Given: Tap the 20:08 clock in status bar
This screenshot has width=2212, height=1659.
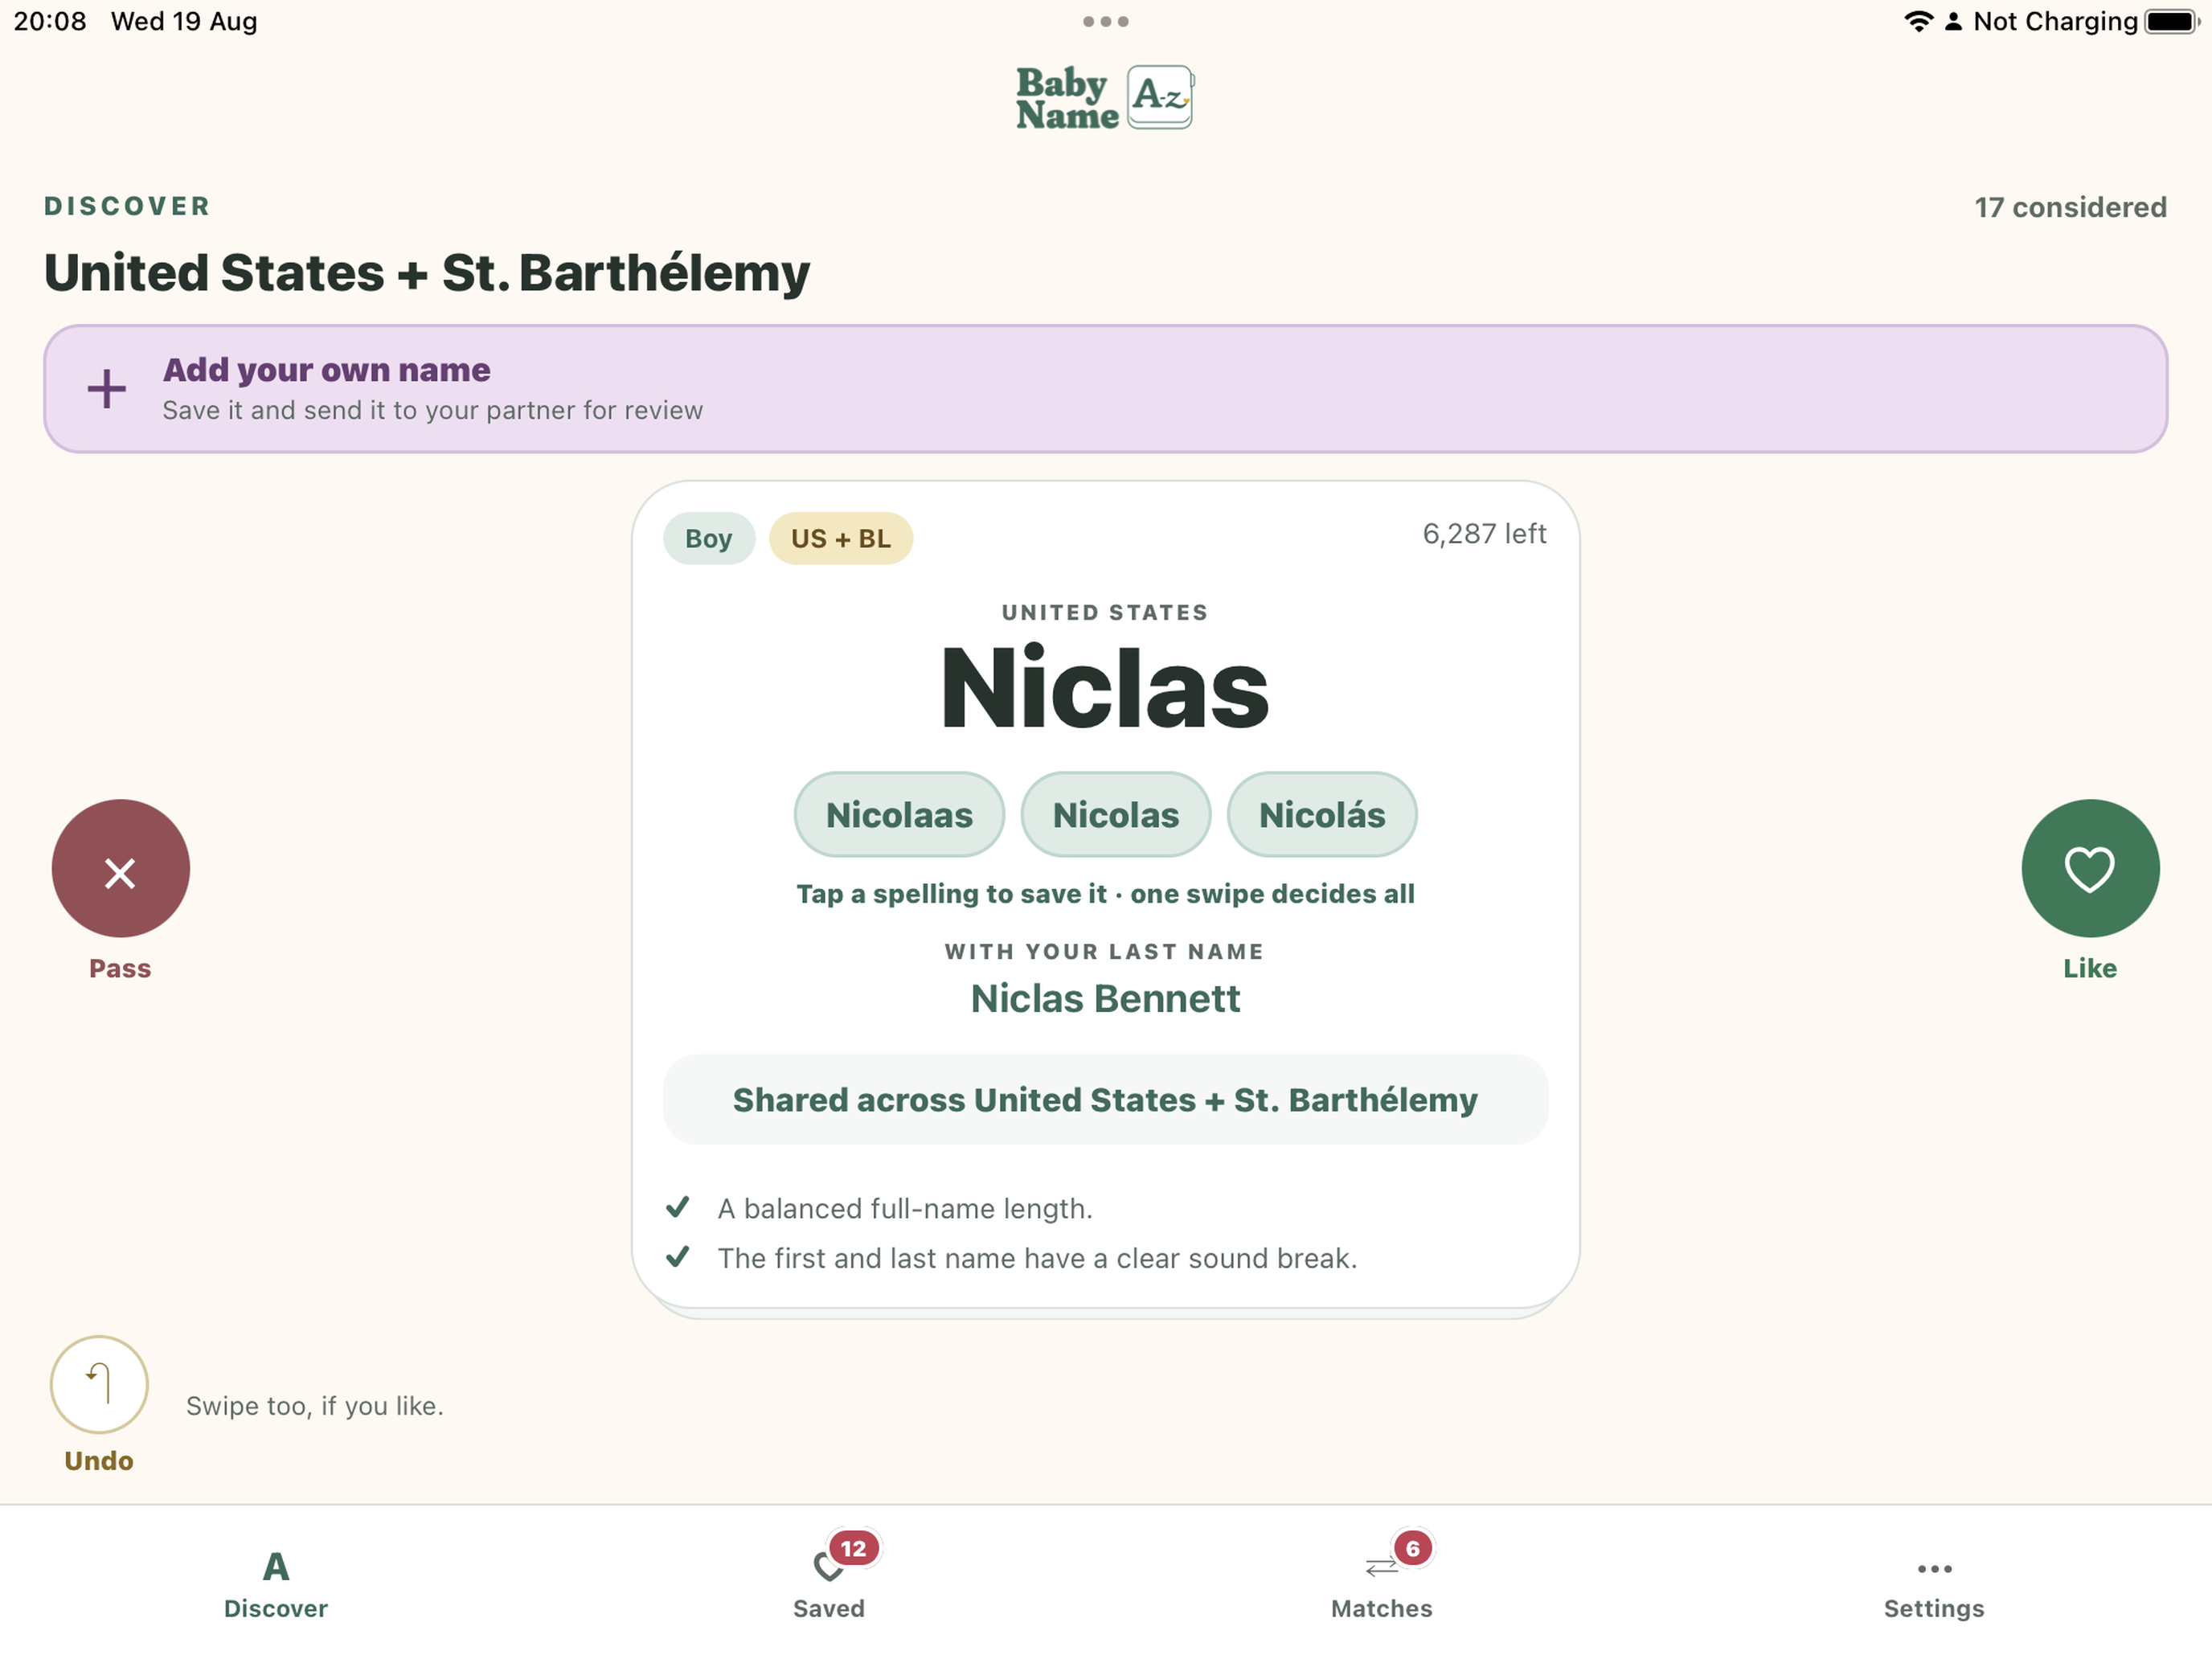Looking at the screenshot, I should coord(50,21).
